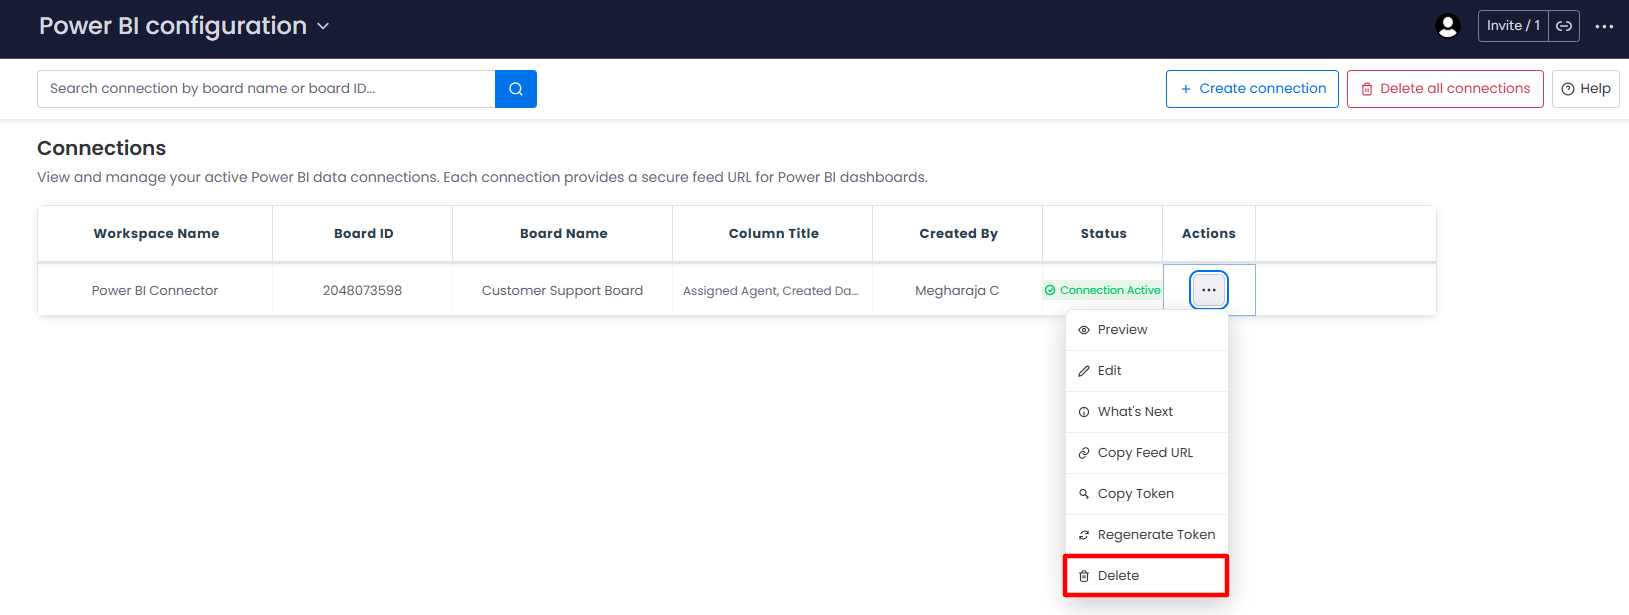Viewport: 1629px width, 615px height.
Task: Choose Edit in the actions menu
Action: (1146, 371)
